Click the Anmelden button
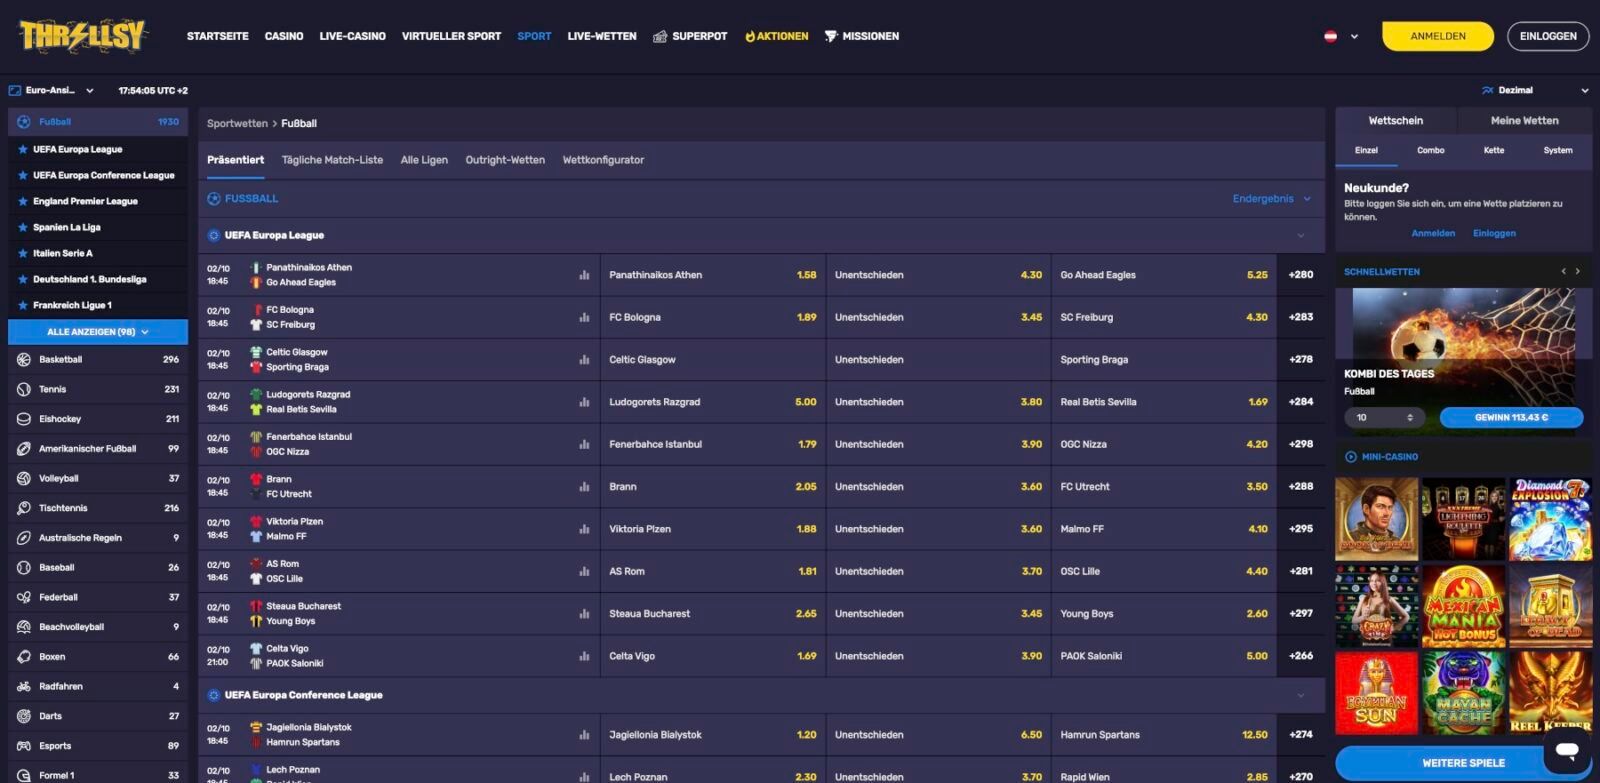This screenshot has width=1600, height=783. (x=1437, y=36)
